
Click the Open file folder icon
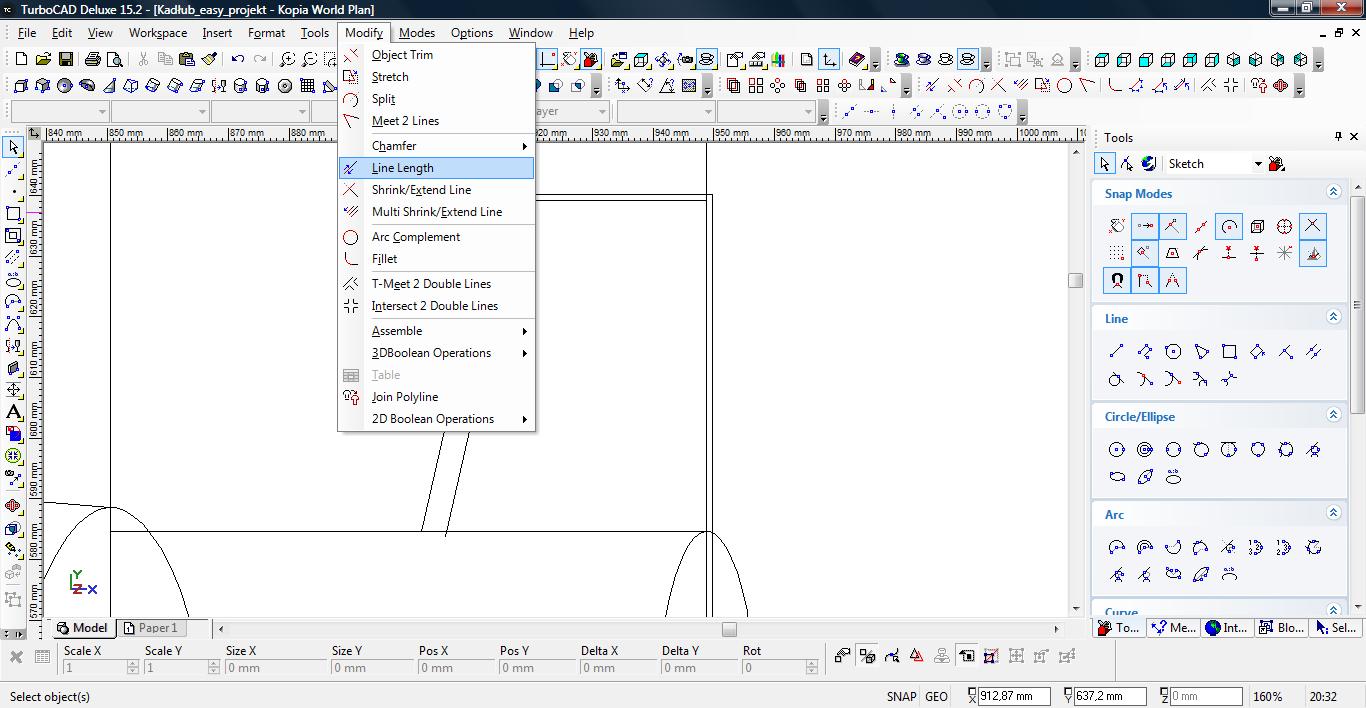tap(43, 60)
